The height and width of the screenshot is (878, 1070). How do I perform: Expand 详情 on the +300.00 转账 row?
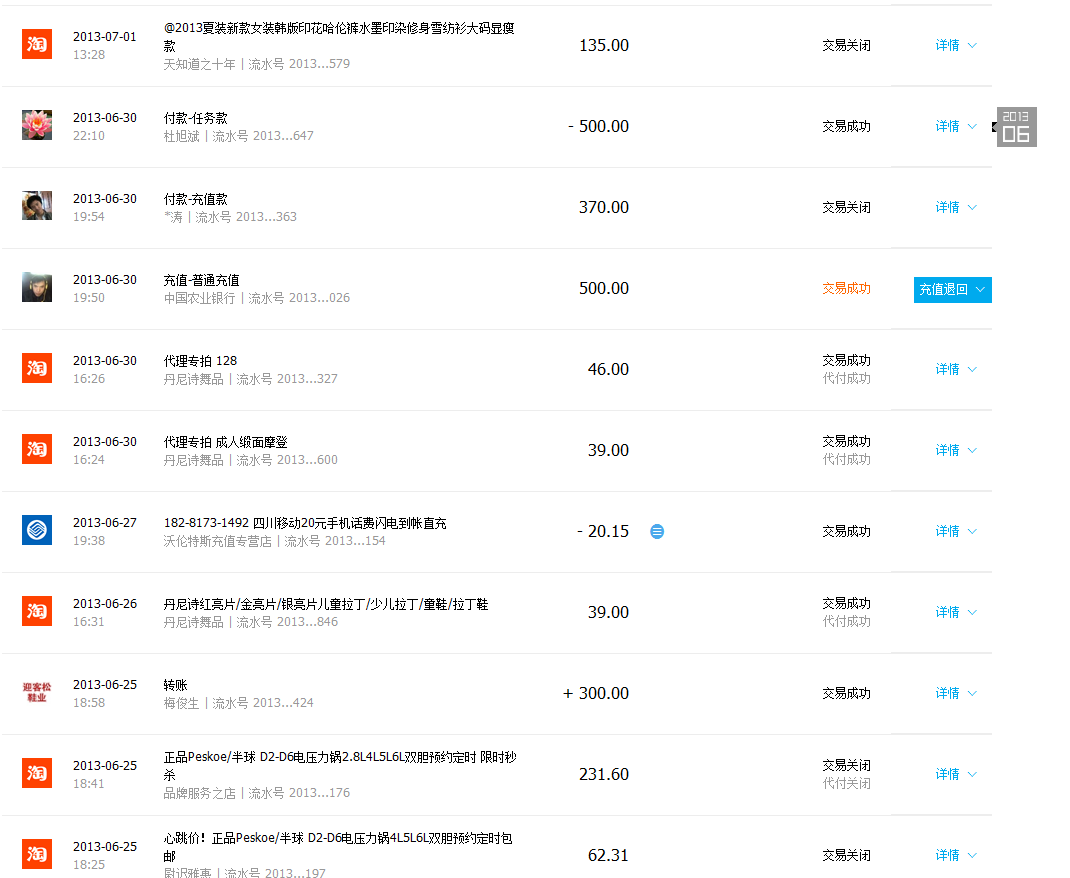point(955,693)
